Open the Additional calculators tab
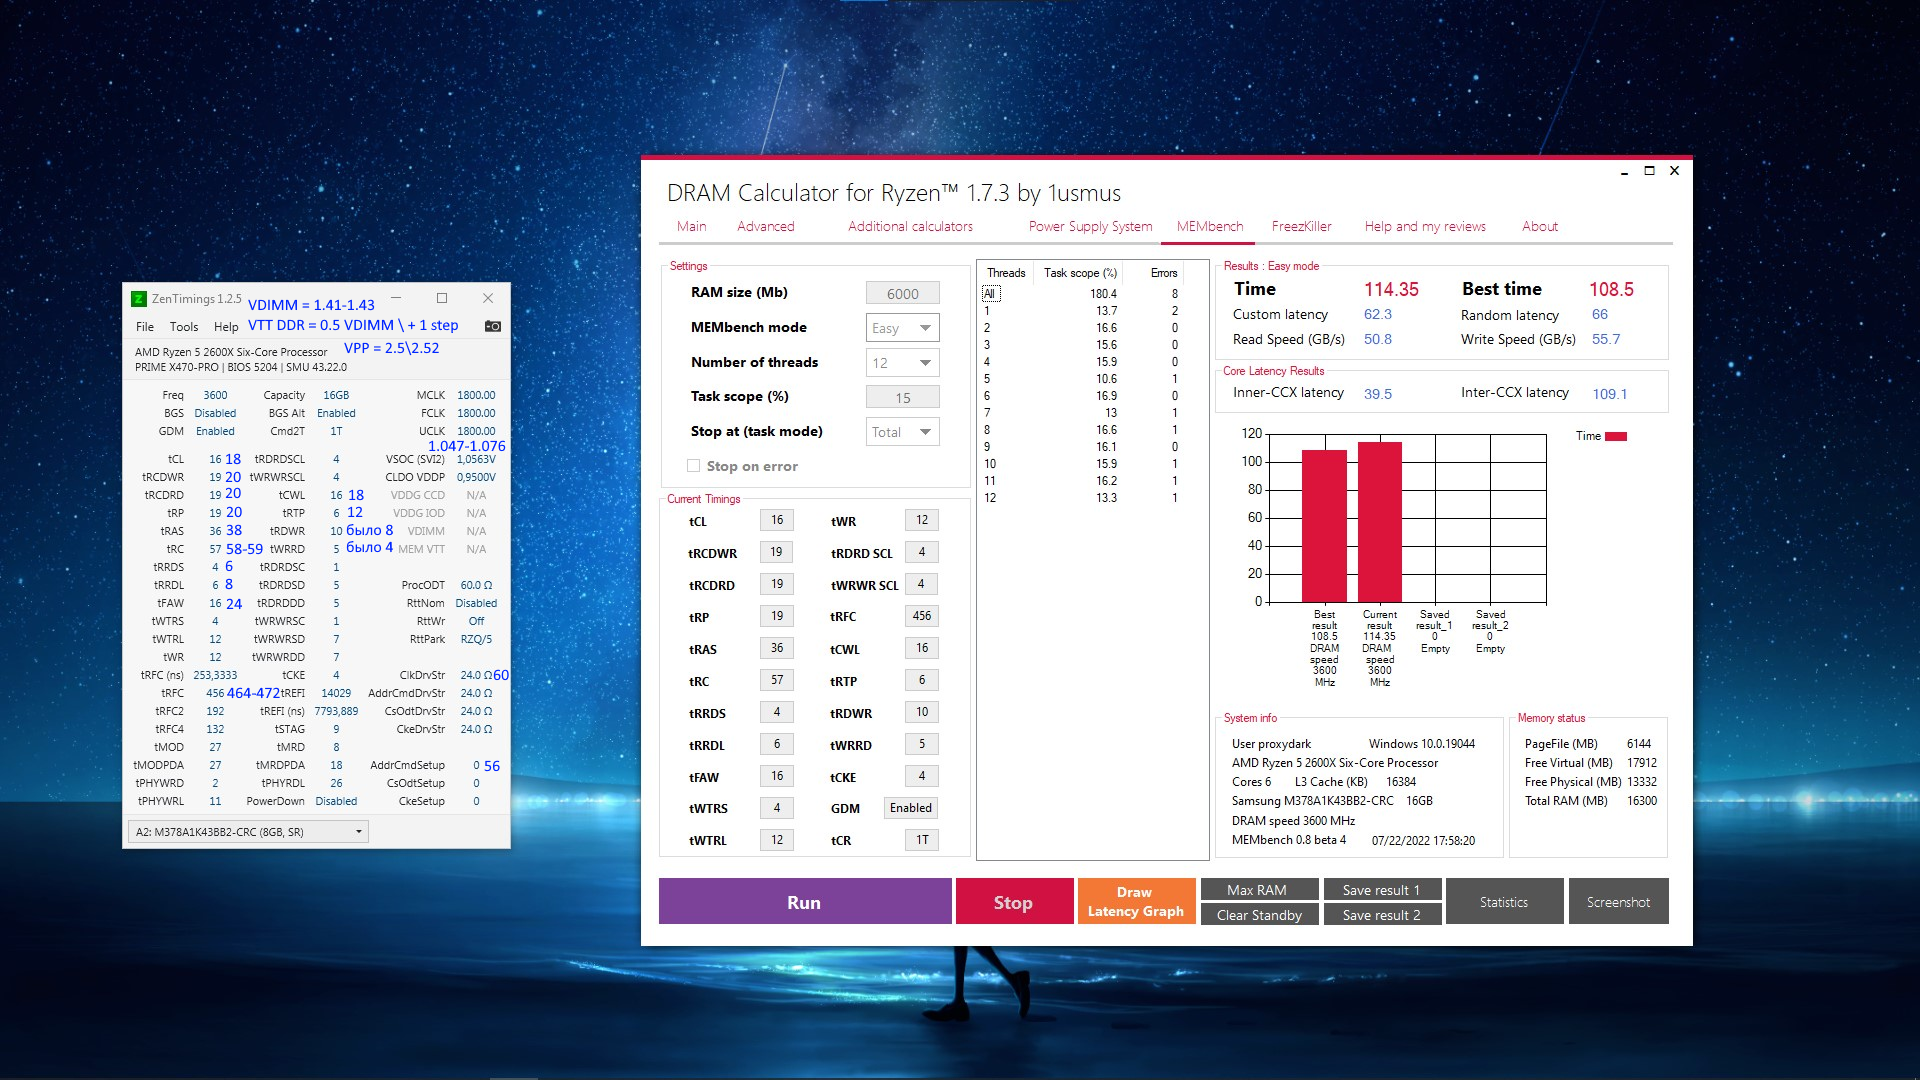This screenshot has width=1920, height=1080. point(910,226)
